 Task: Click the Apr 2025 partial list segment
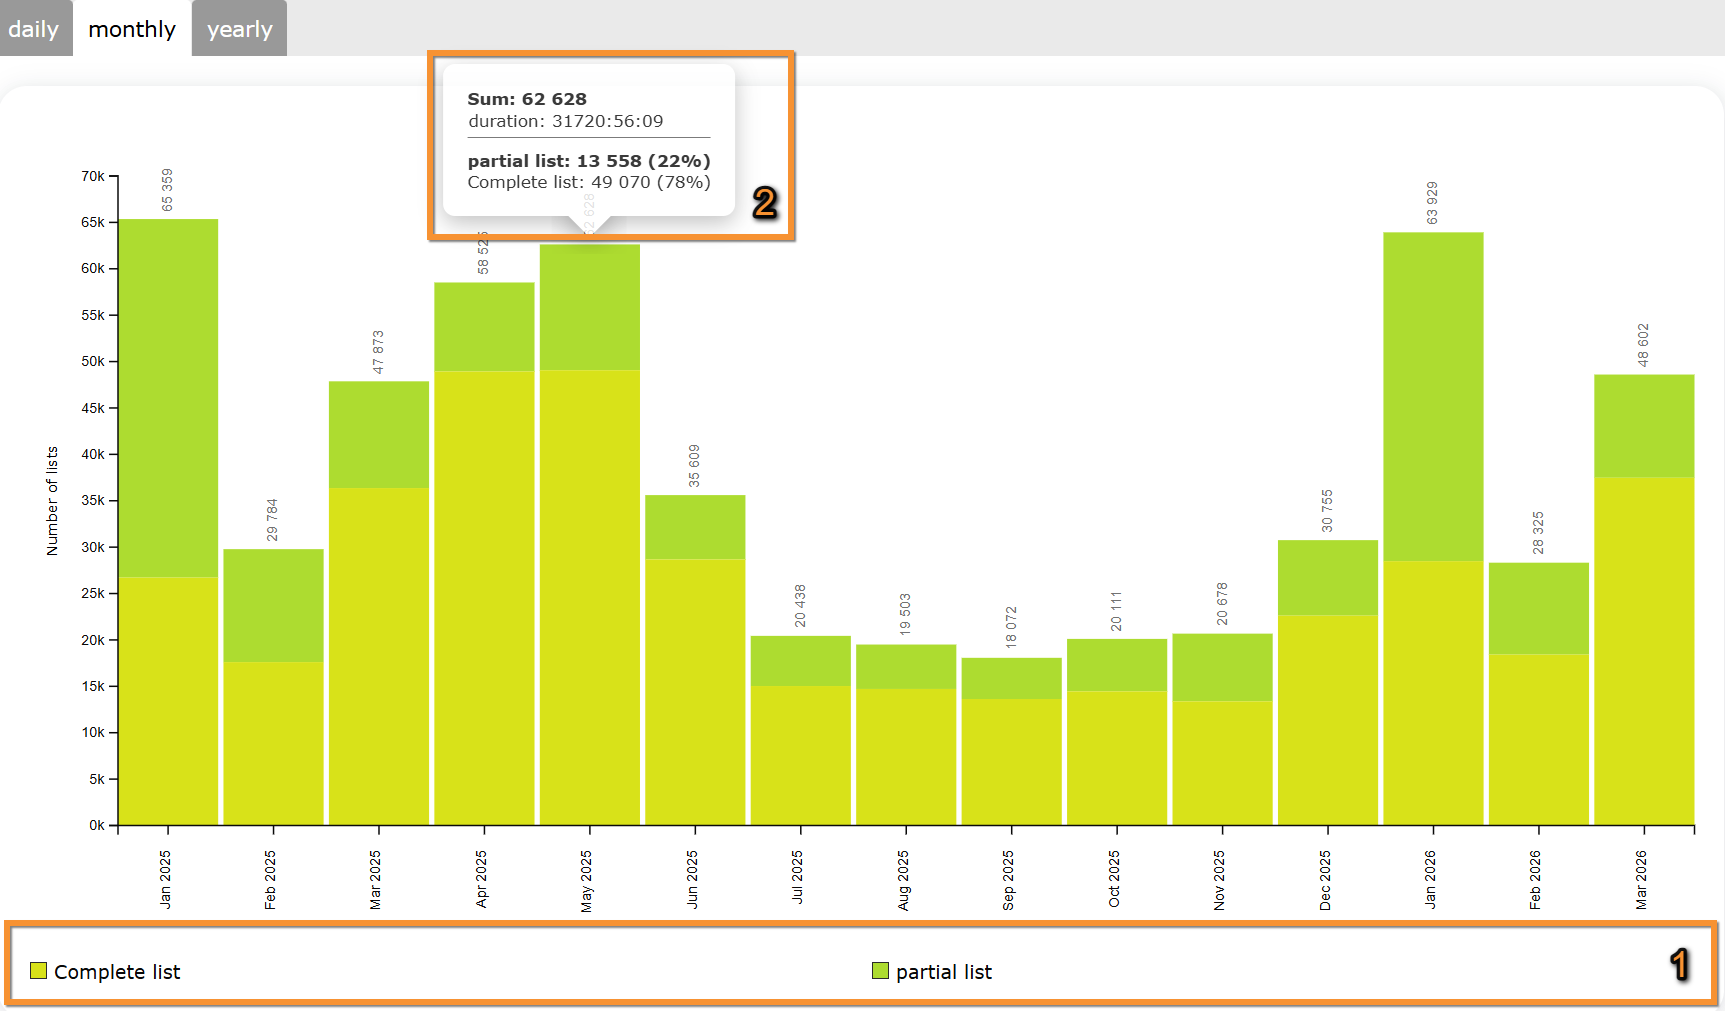coord(484,327)
